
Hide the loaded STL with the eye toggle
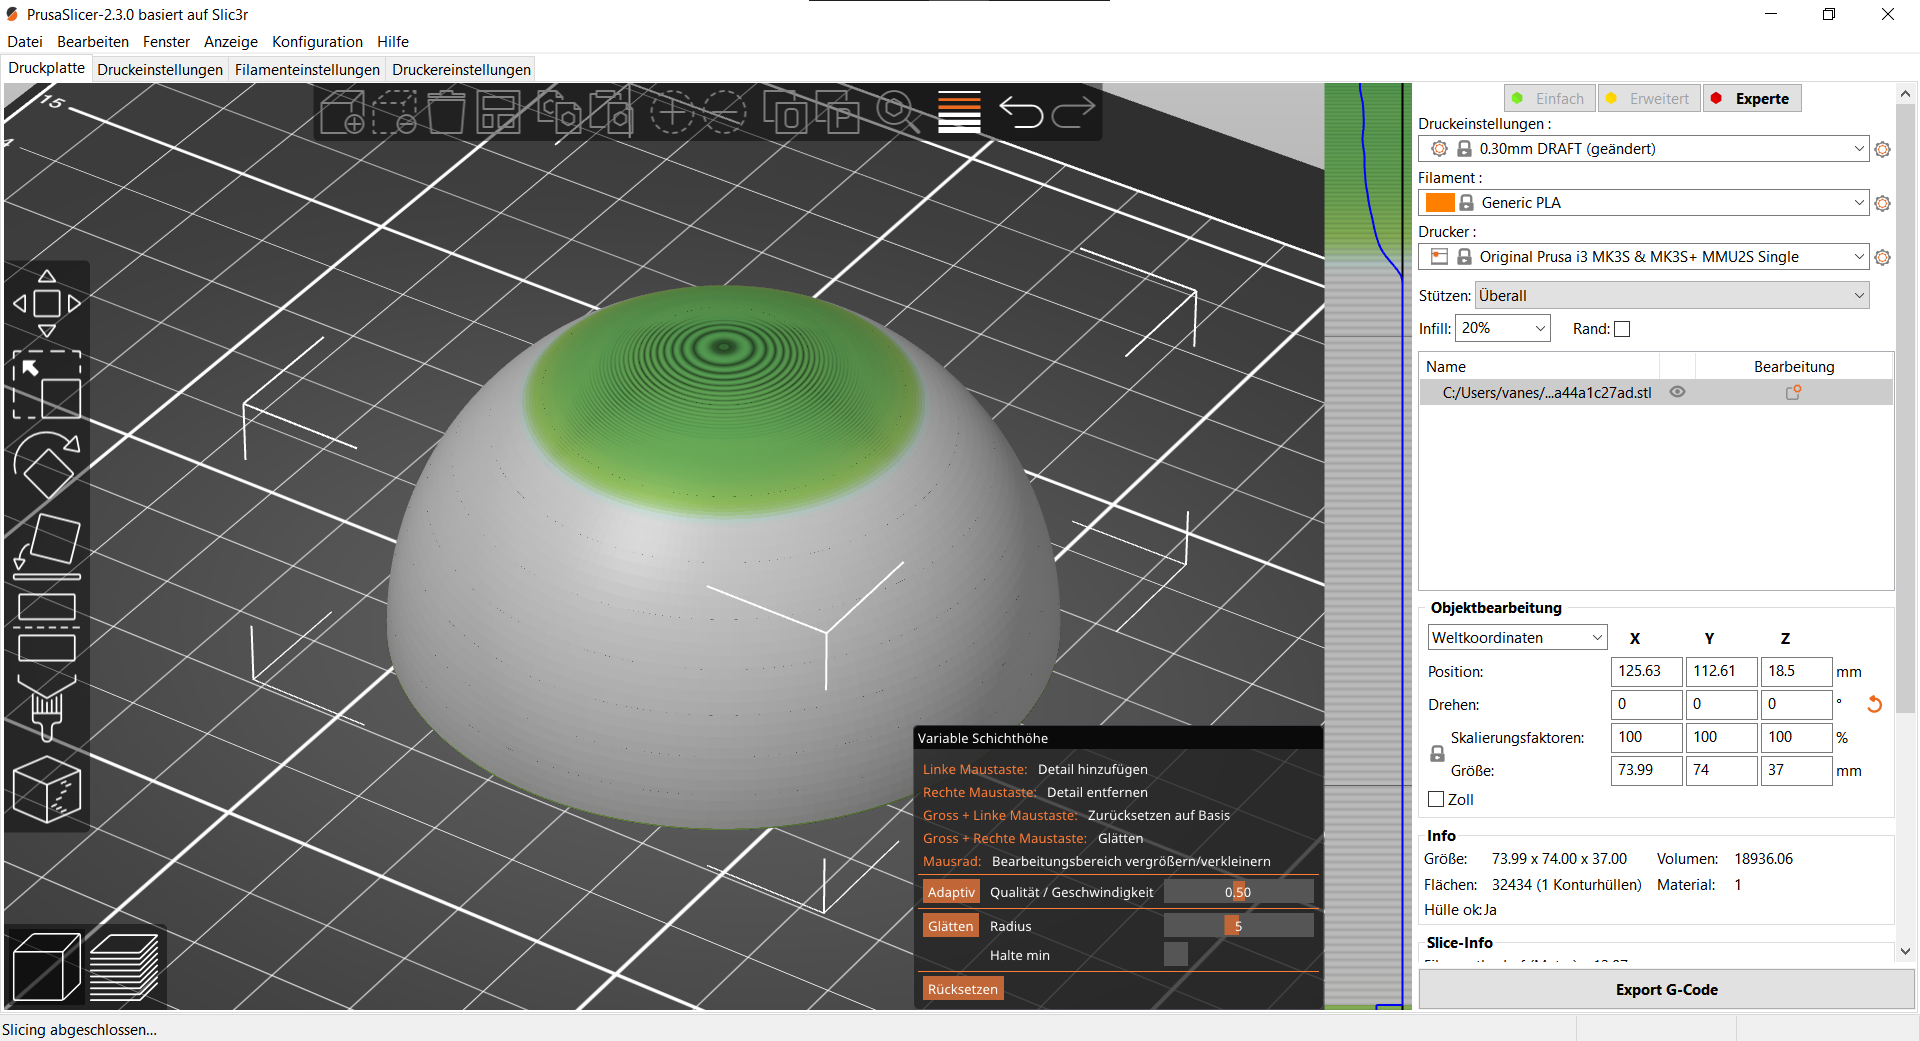pos(1677,392)
